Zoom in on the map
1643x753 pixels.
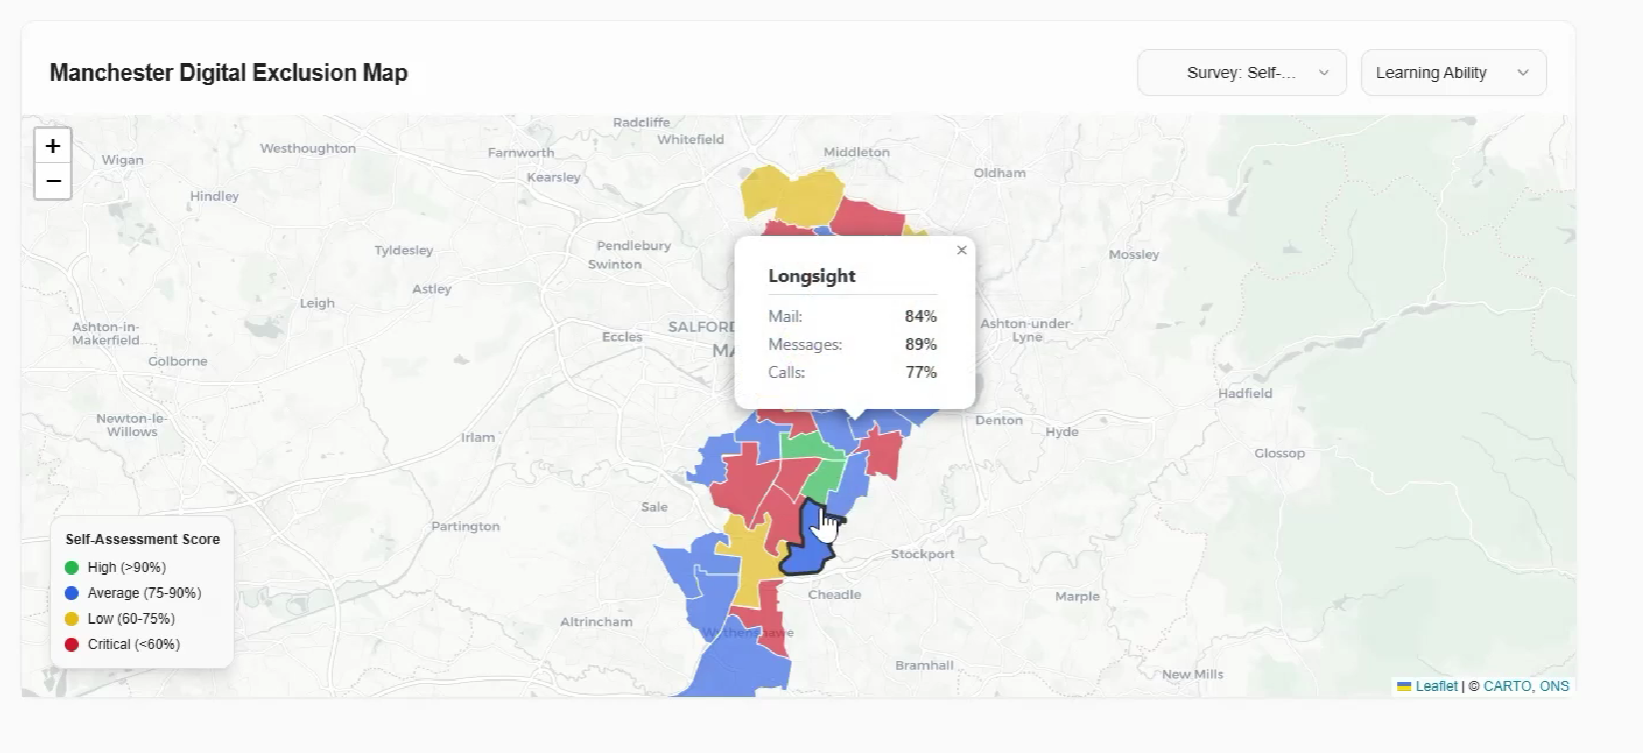pos(53,146)
